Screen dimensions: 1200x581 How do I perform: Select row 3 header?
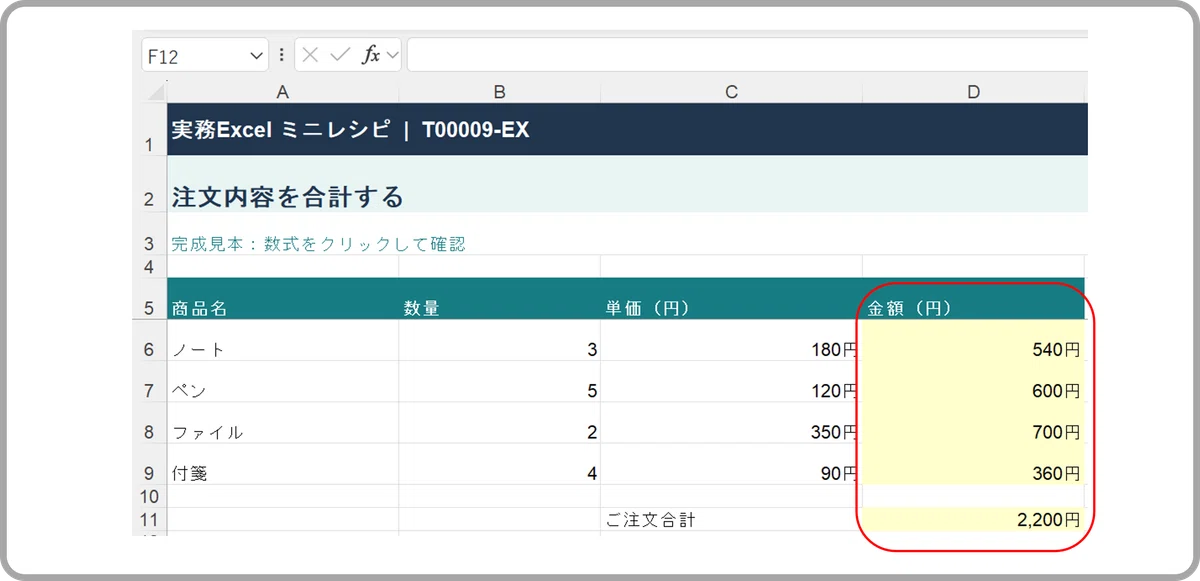coord(150,233)
